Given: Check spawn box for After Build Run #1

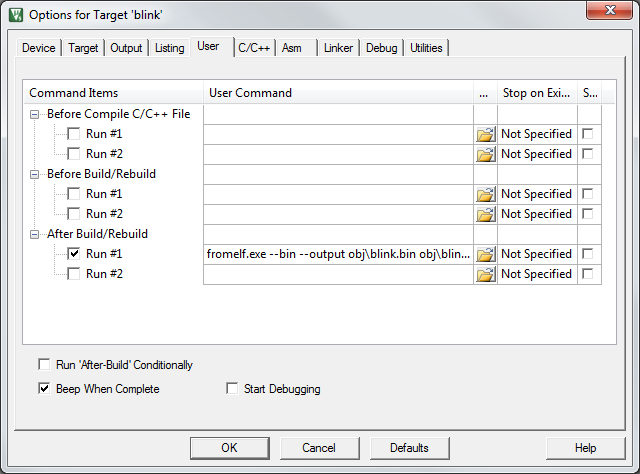Looking at the screenshot, I should point(587,254).
